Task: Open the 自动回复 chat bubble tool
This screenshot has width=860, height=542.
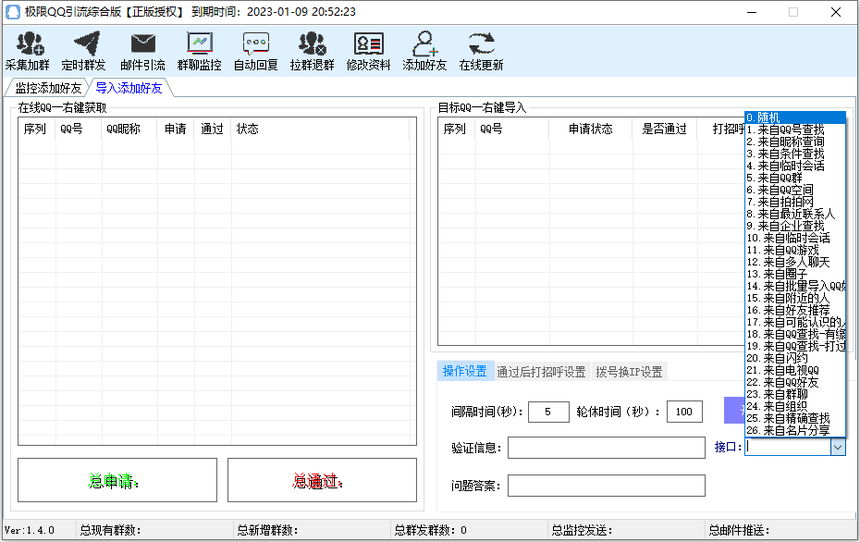Action: tap(256, 51)
